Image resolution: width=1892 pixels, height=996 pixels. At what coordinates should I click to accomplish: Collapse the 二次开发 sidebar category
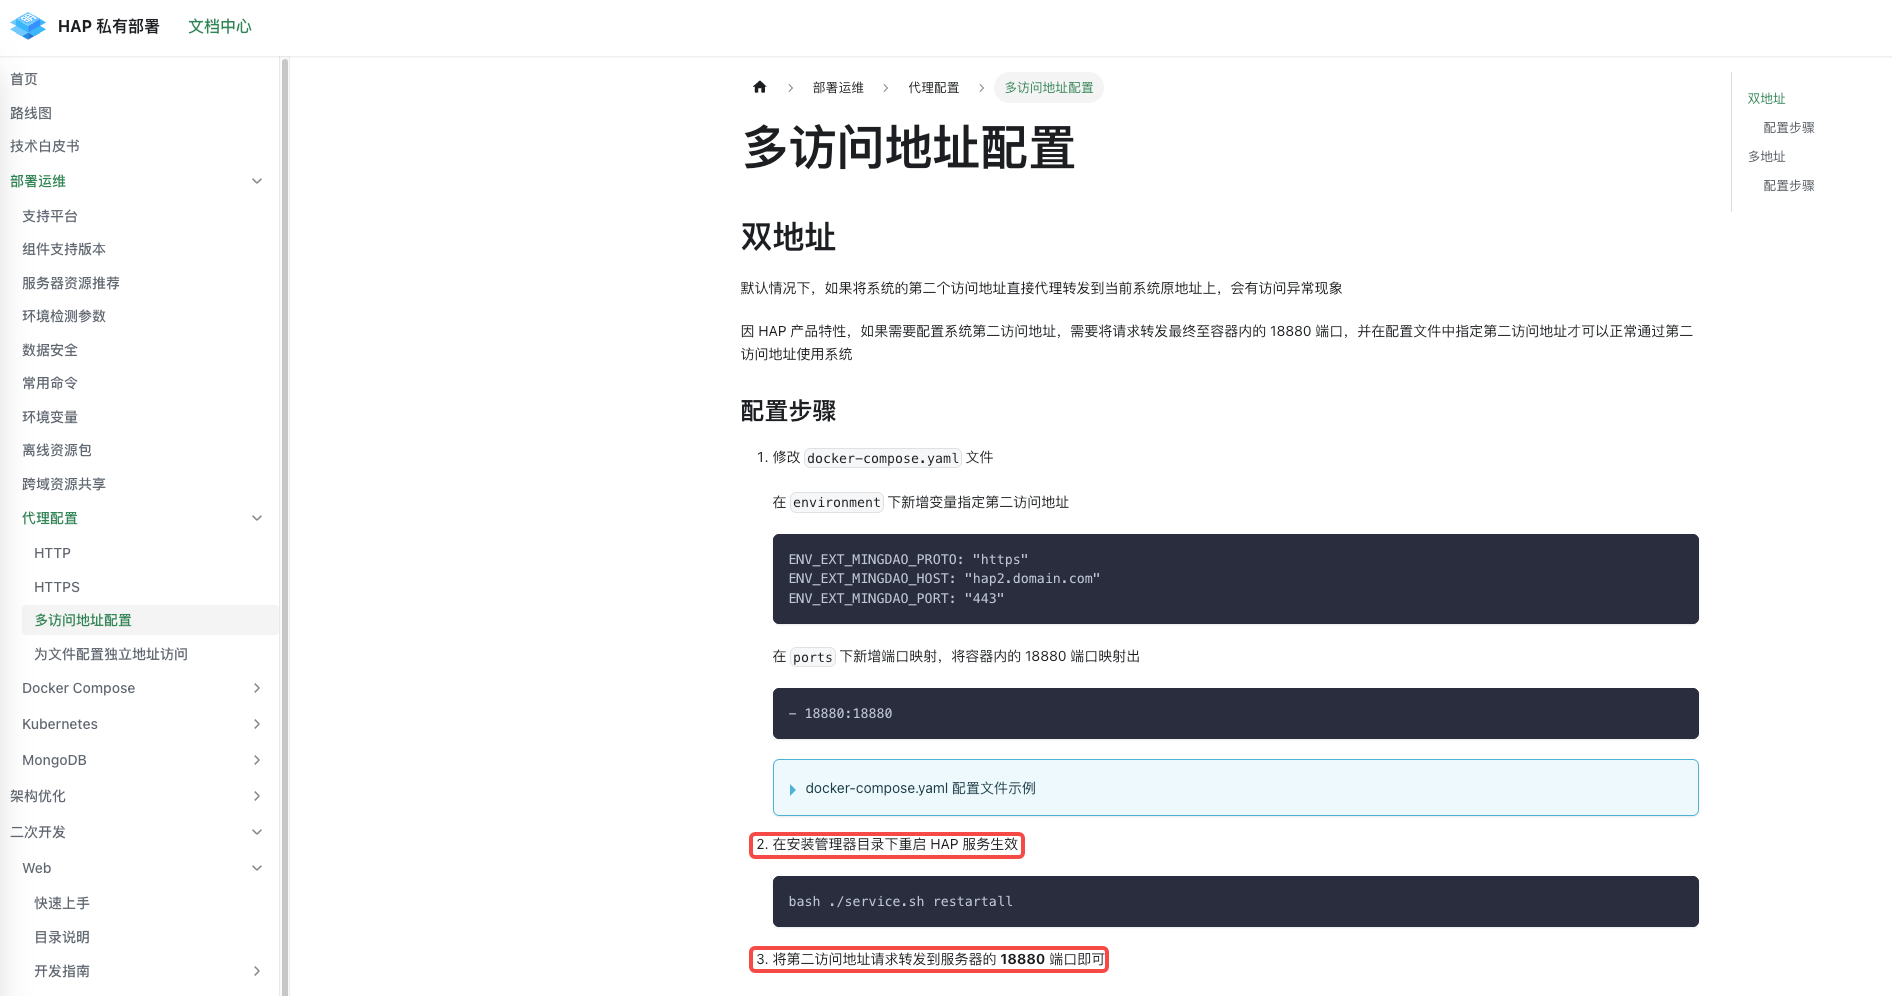[257, 832]
